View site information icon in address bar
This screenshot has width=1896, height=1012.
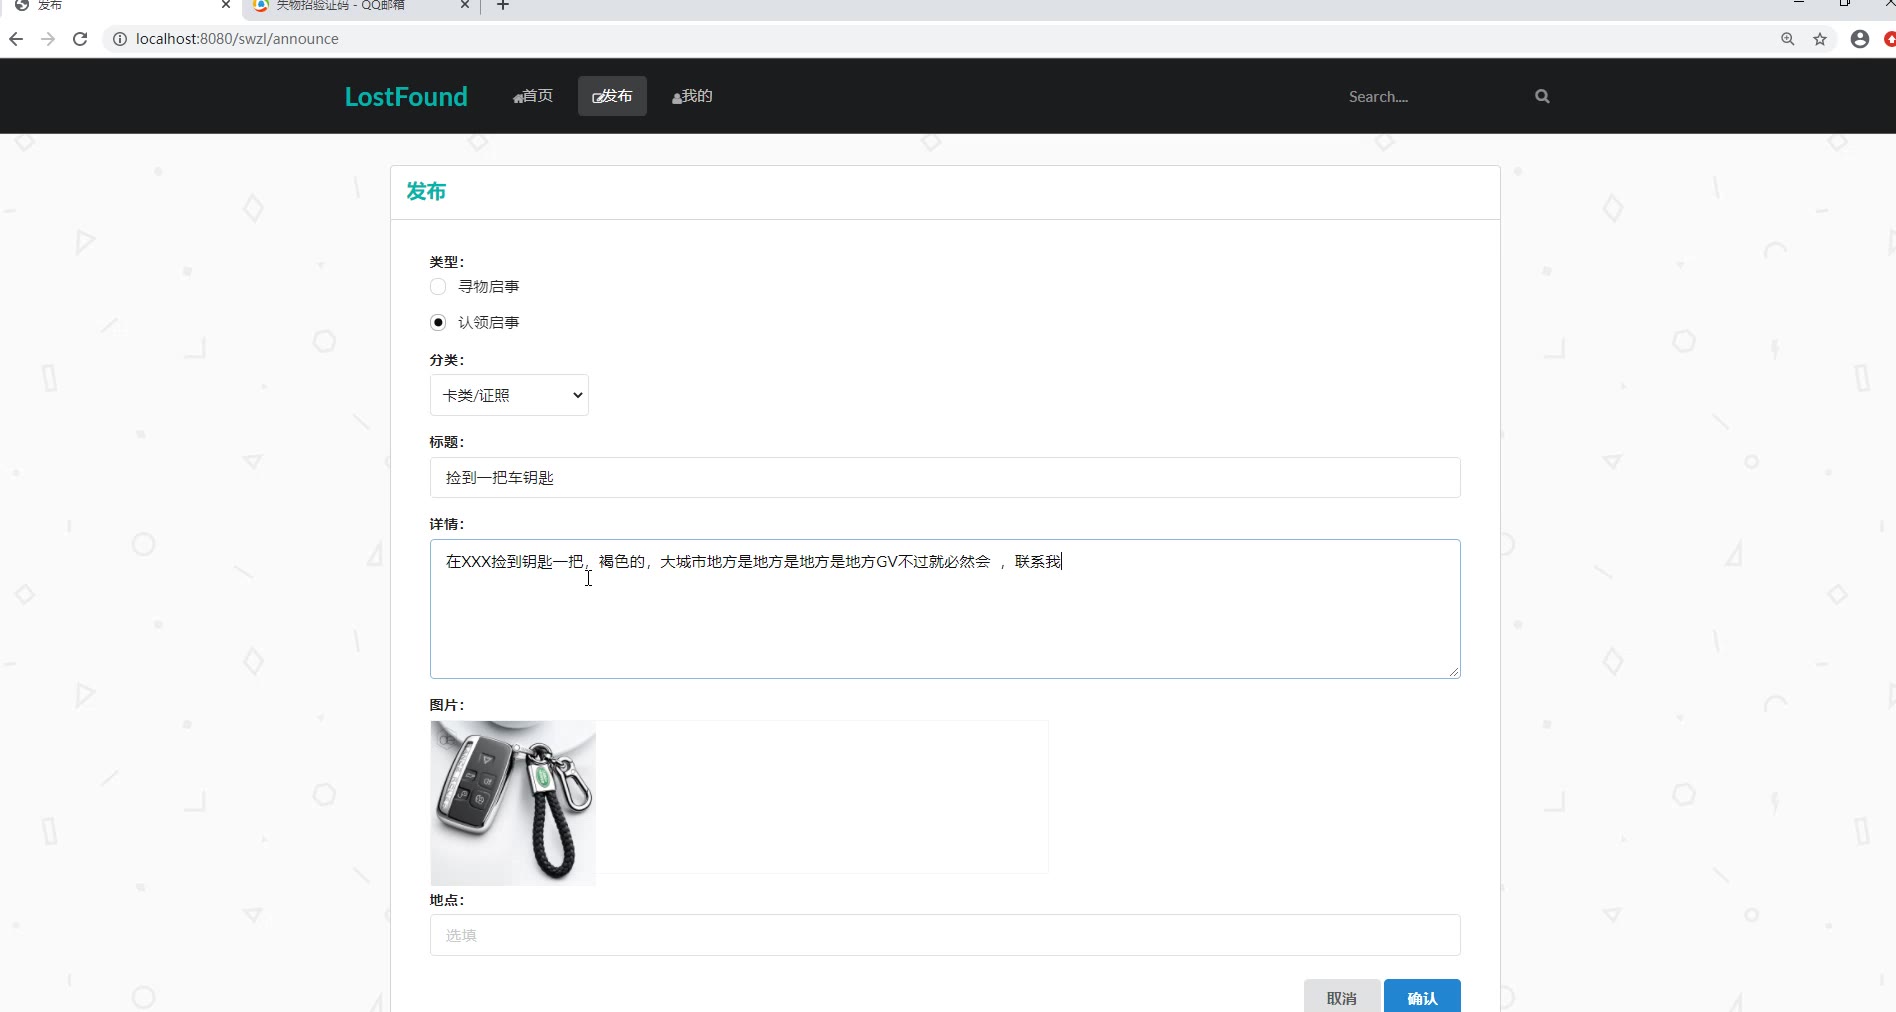119,39
